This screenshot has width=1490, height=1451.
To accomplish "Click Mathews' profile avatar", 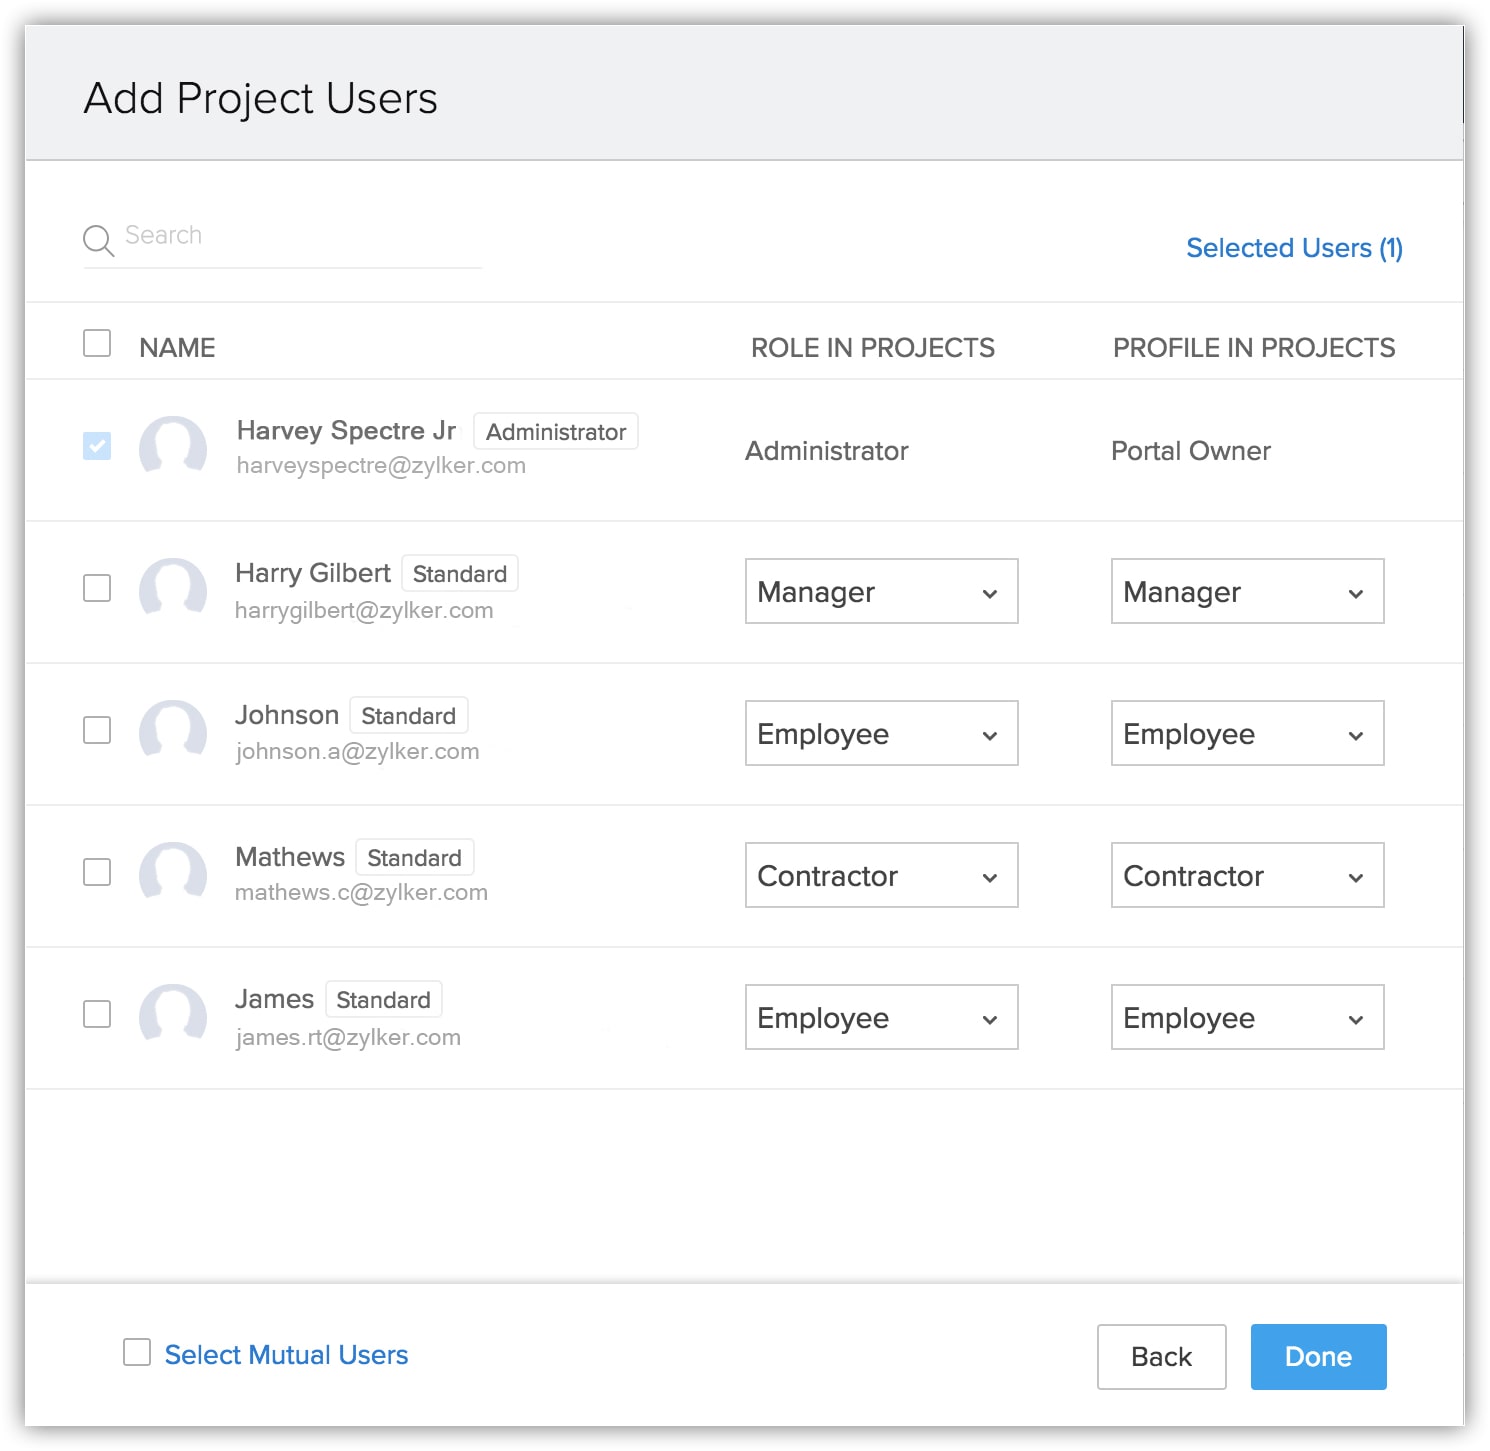I will click(173, 873).
